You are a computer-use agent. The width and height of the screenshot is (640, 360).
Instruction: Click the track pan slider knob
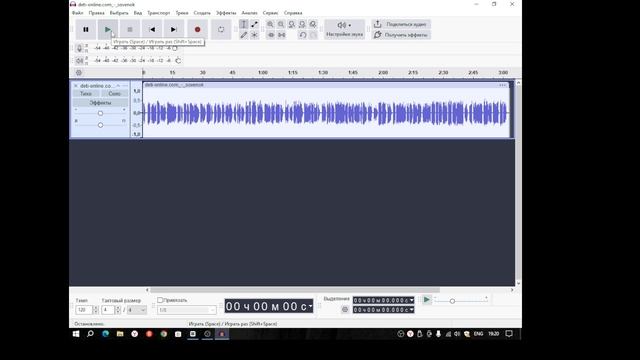[x=100, y=125]
